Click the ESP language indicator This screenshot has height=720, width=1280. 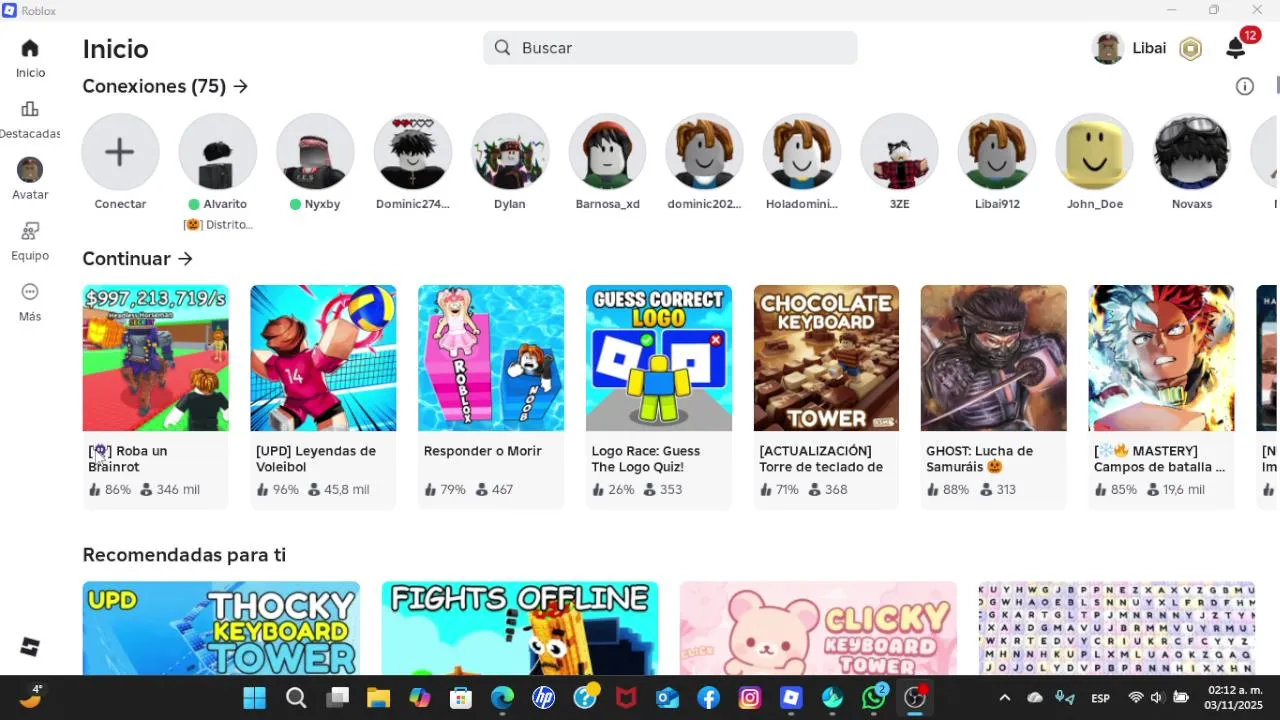[1100, 698]
